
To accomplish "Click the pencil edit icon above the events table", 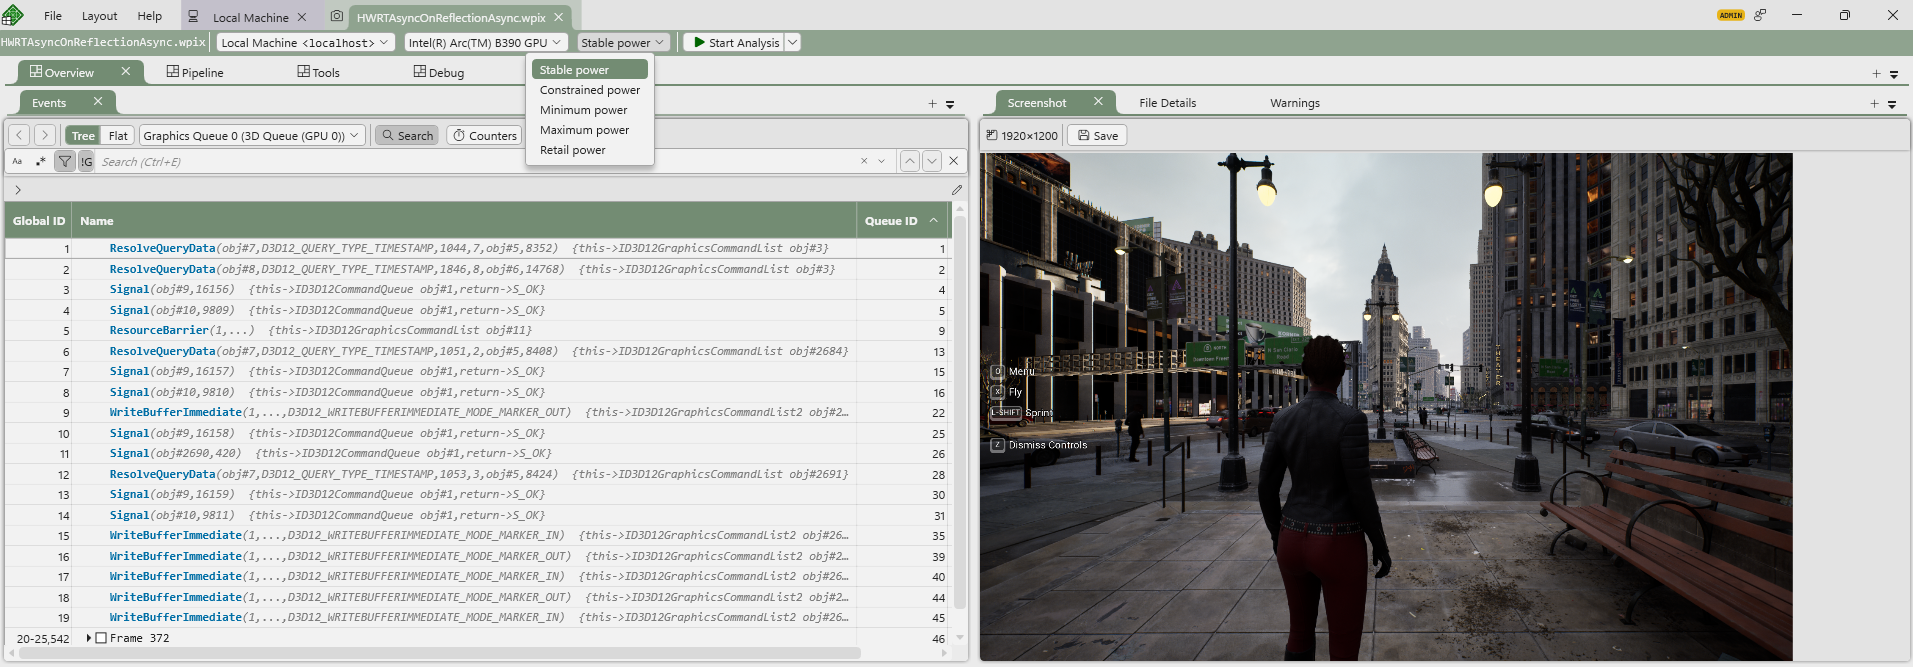I will (957, 189).
